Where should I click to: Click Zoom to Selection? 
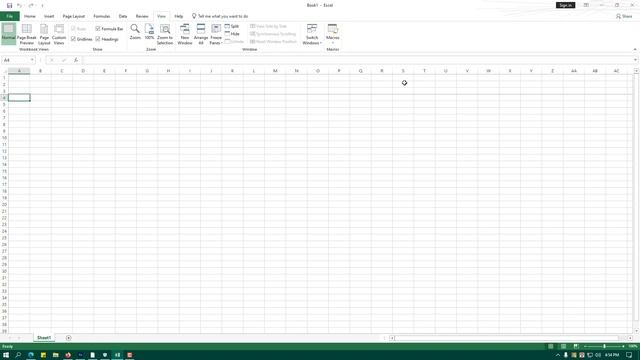[x=165, y=33]
